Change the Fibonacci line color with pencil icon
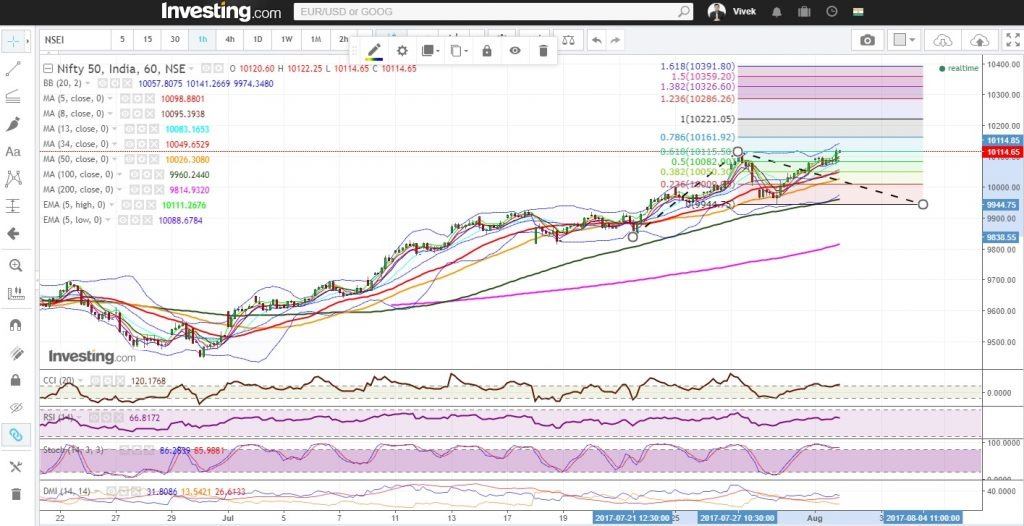 (x=374, y=51)
